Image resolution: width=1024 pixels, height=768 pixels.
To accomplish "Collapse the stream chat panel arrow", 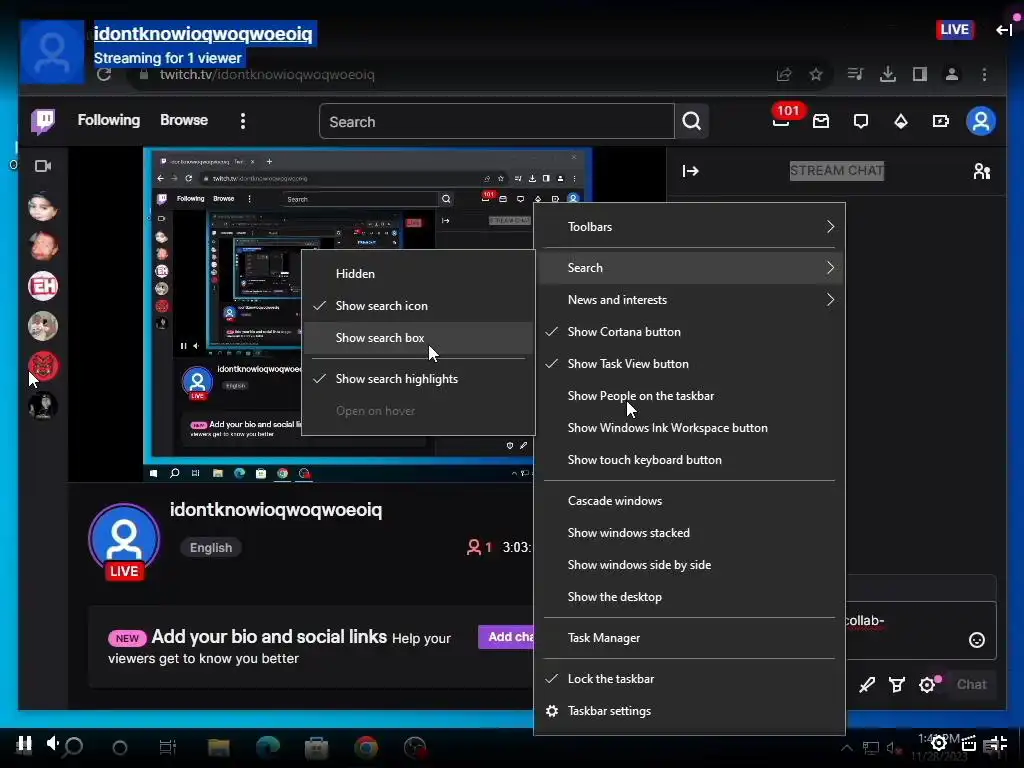I will tap(690, 171).
